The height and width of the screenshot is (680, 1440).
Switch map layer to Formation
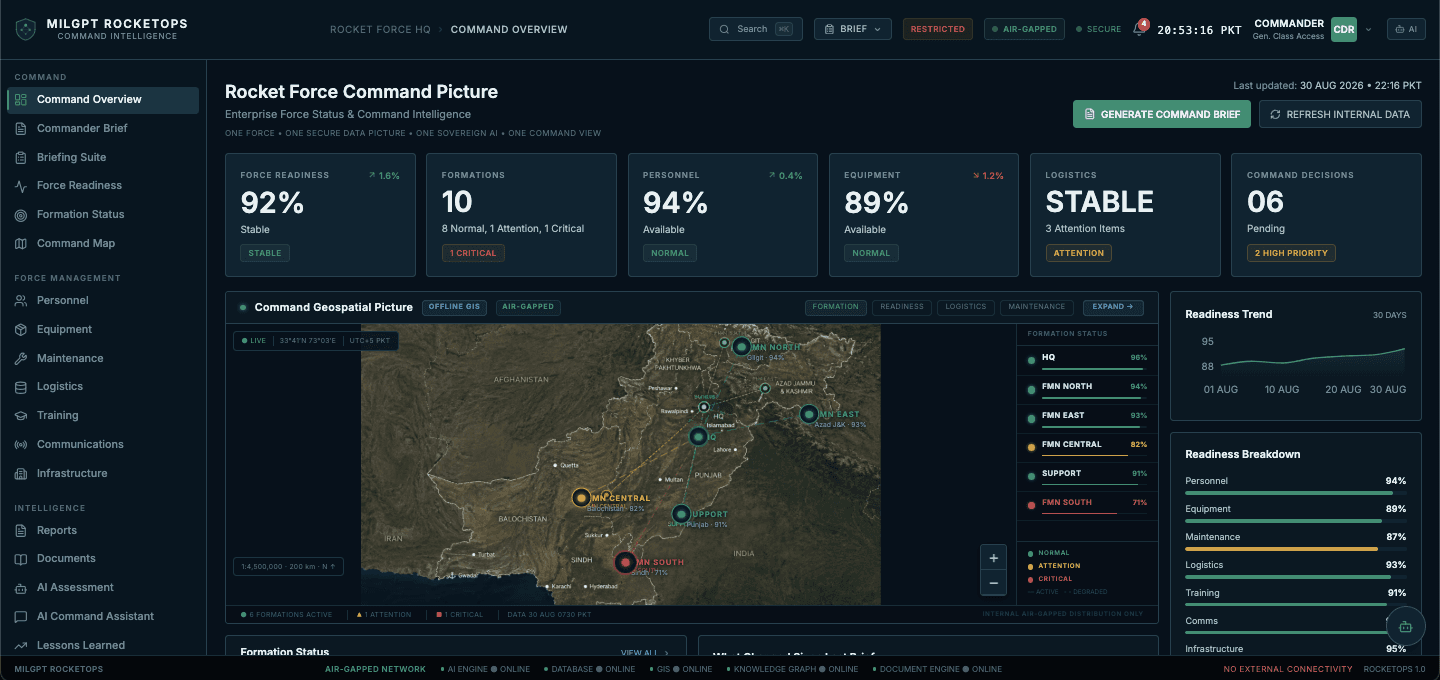835,307
